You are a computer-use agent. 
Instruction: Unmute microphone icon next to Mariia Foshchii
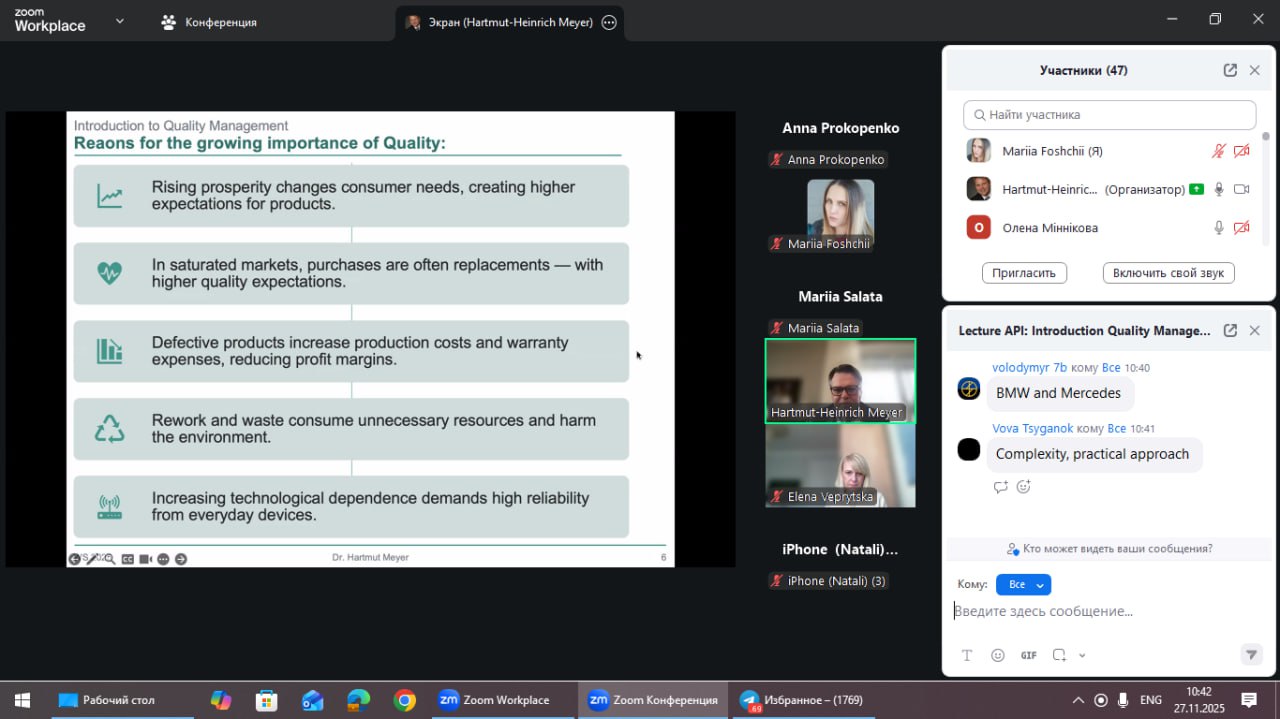click(x=1219, y=151)
